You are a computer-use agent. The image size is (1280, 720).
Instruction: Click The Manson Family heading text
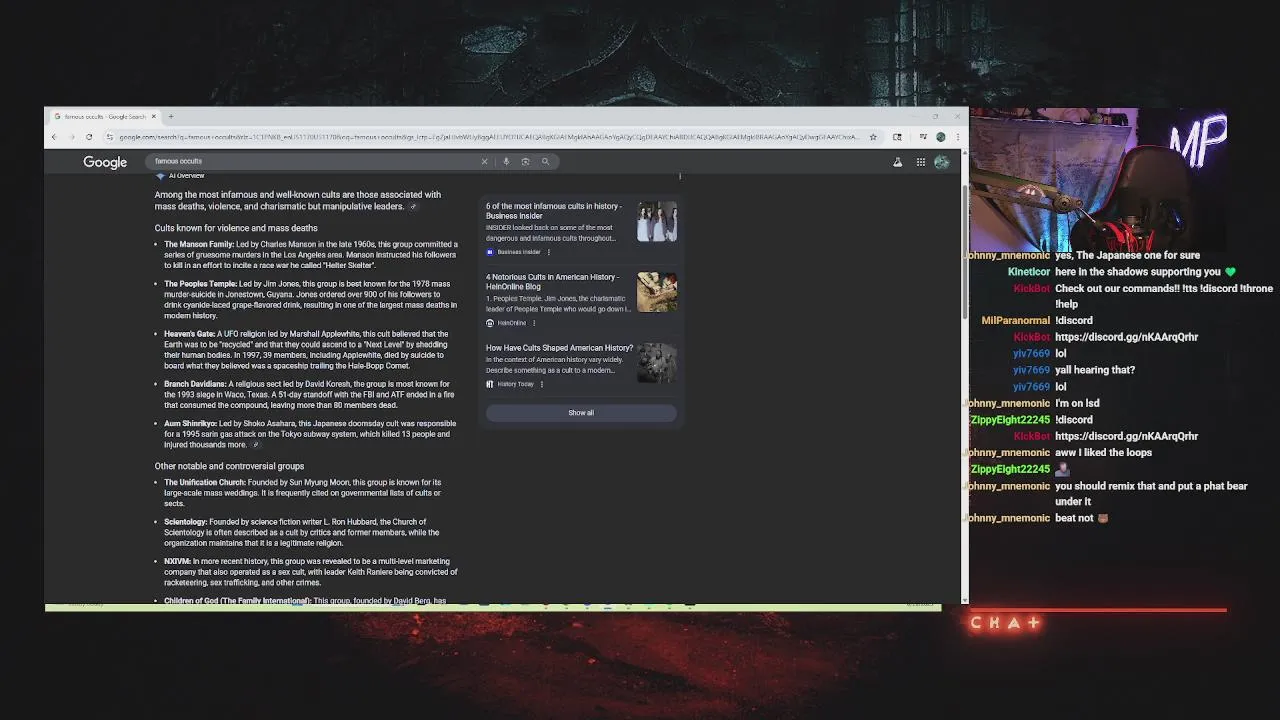point(199,244)
